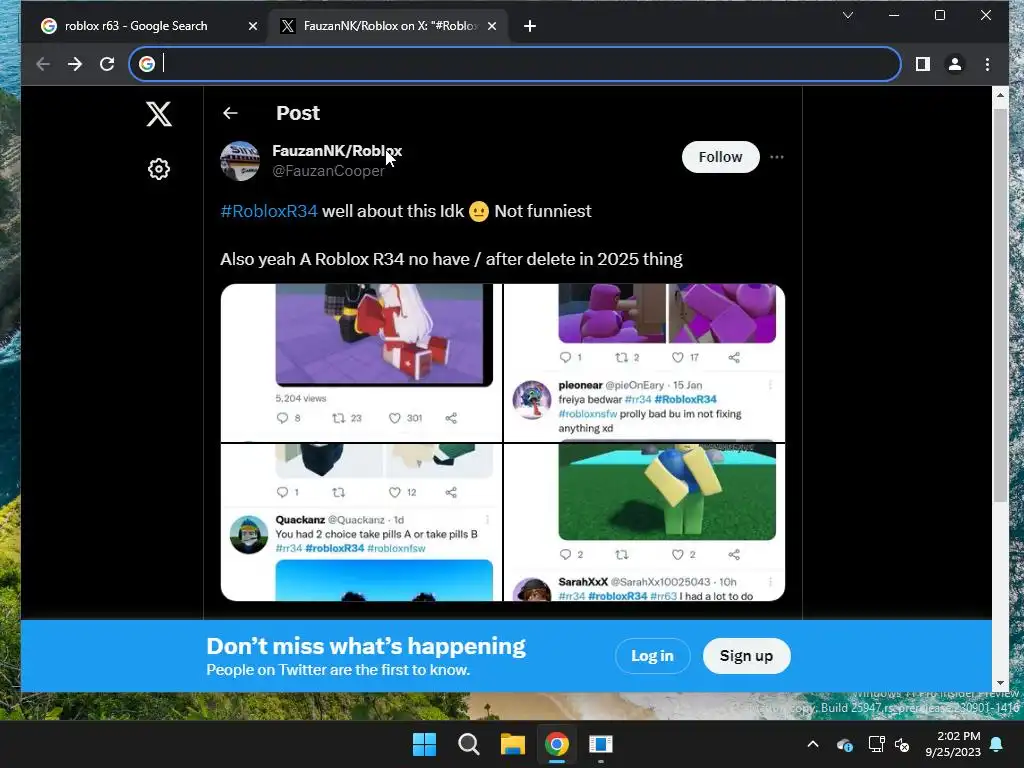Open the X home logo

pos(159,114)
